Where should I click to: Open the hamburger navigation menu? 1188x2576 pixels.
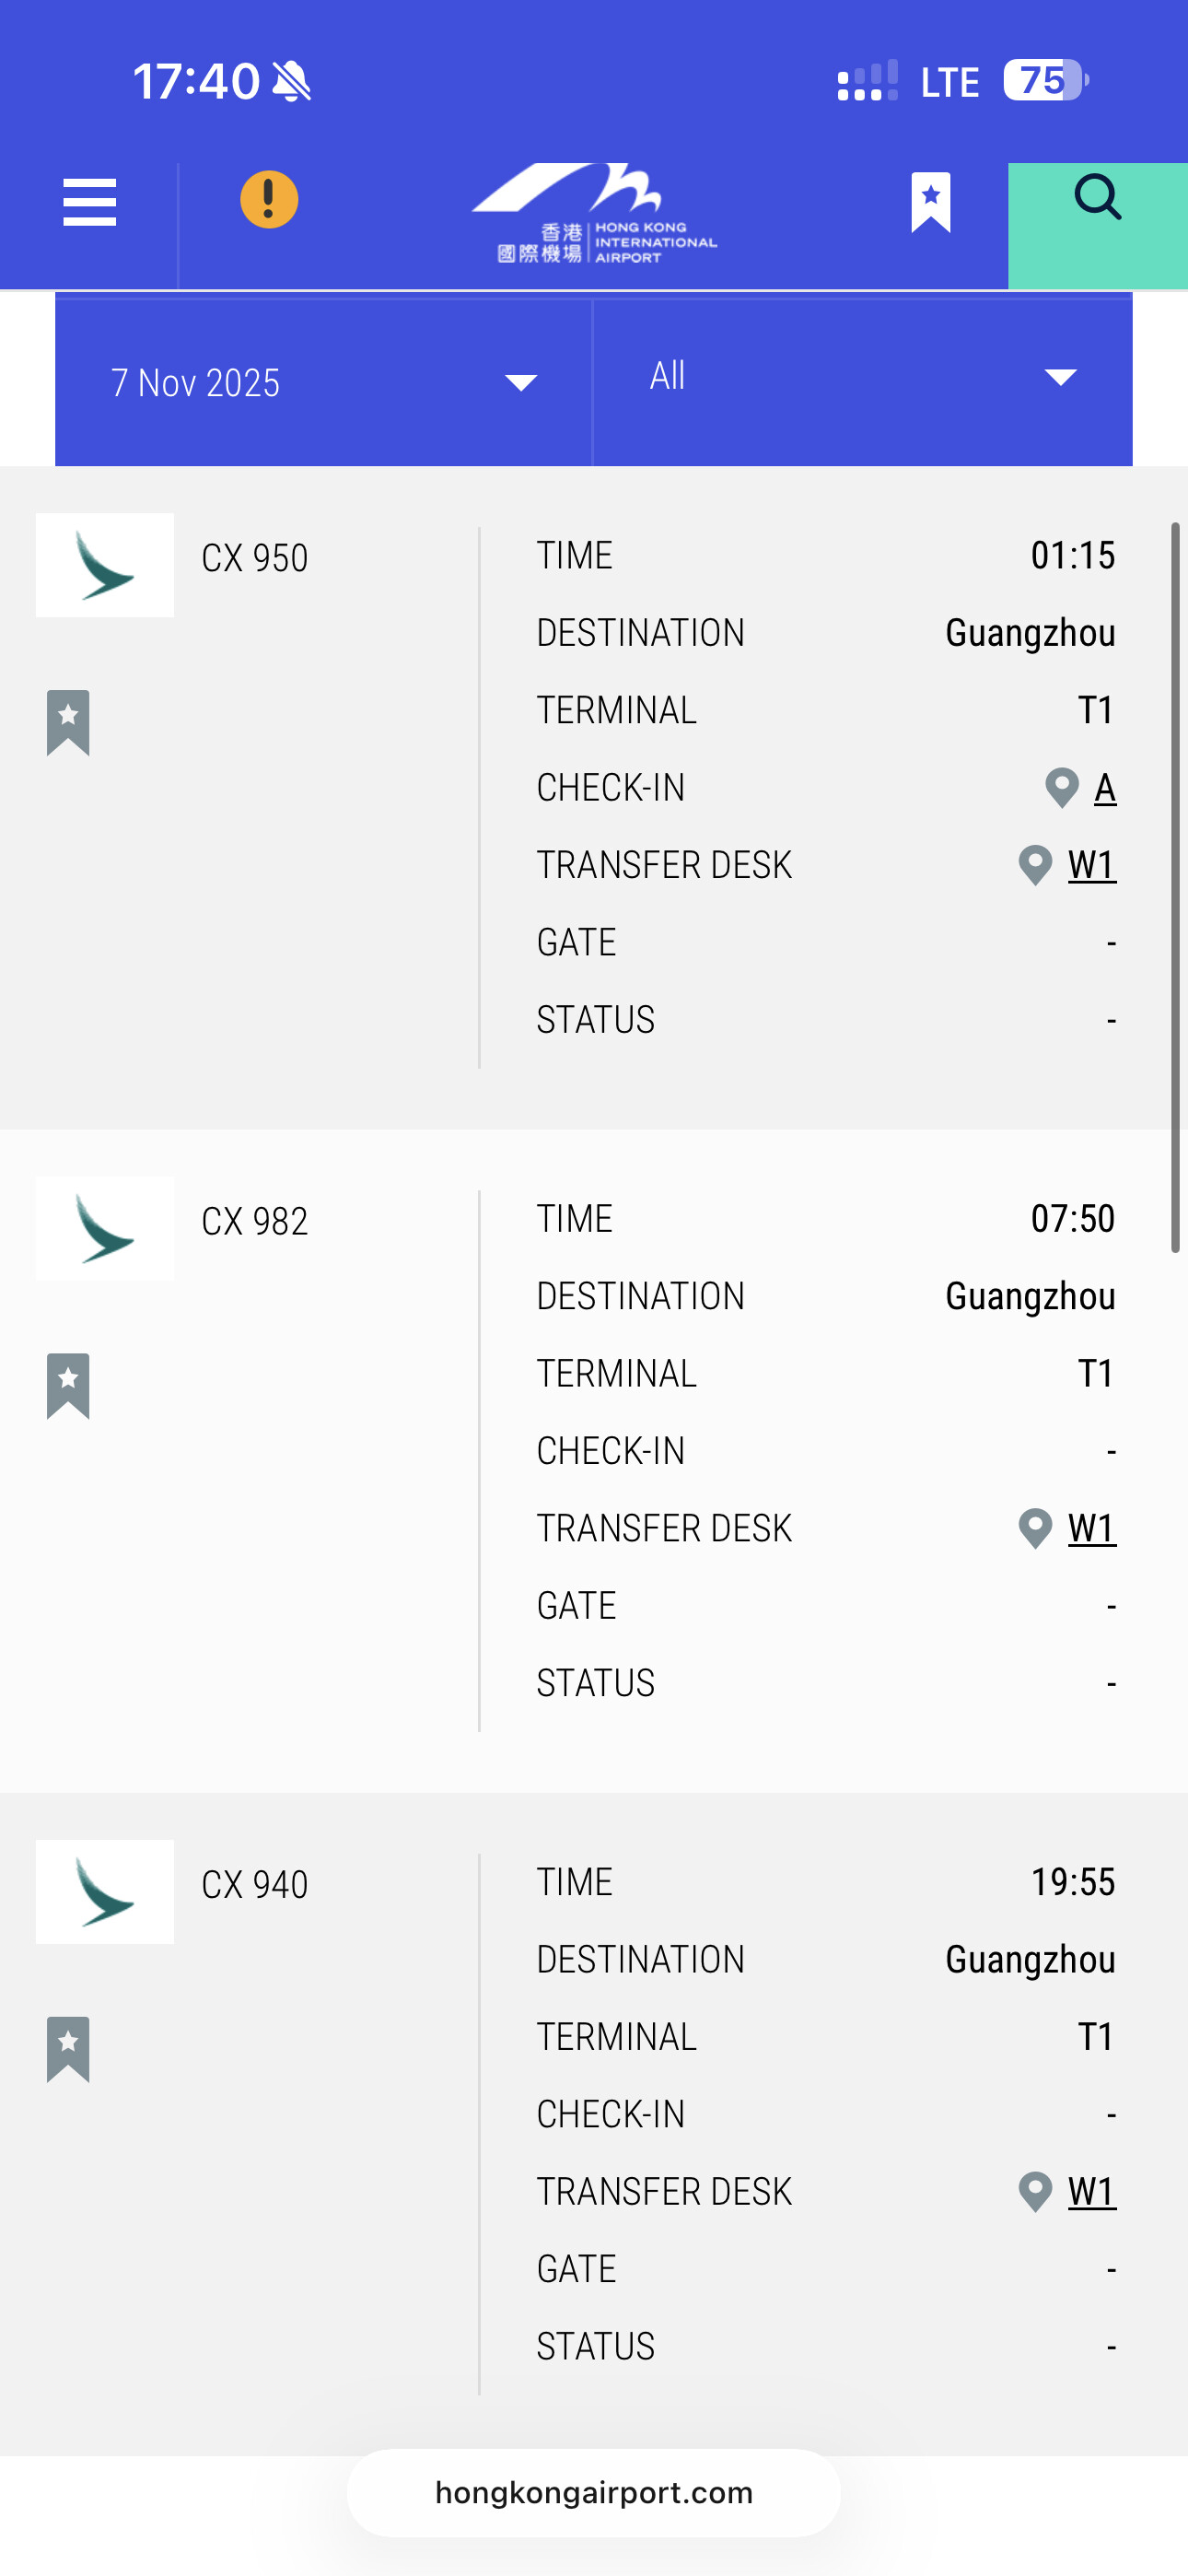click(90, 203)
